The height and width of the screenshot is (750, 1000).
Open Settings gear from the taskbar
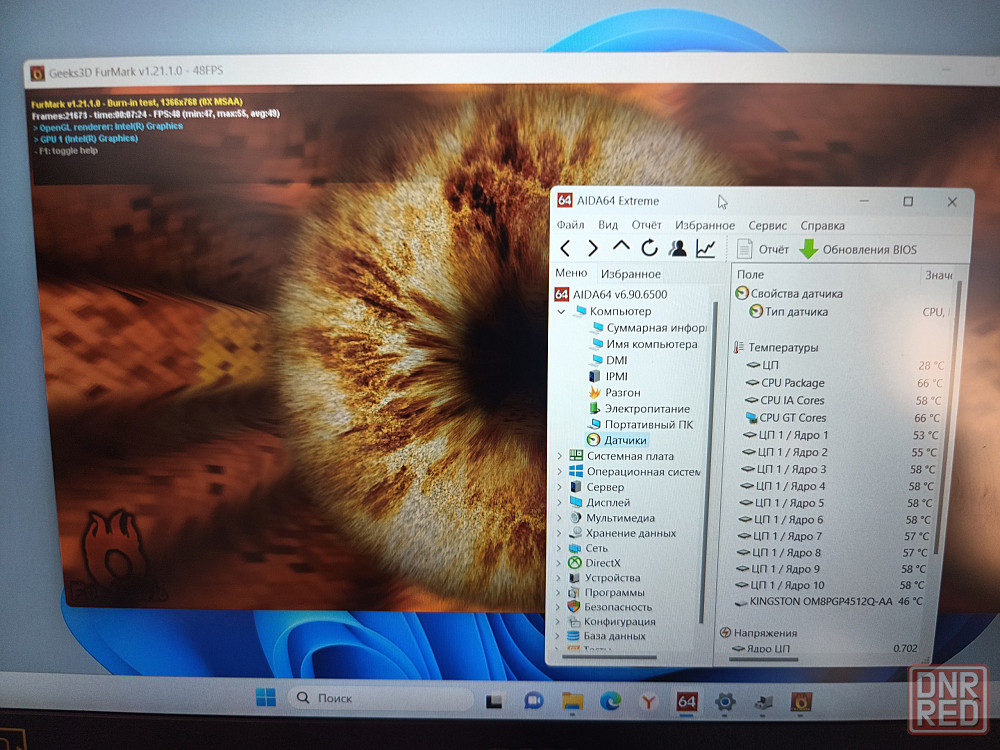click(x=725, y=702)
